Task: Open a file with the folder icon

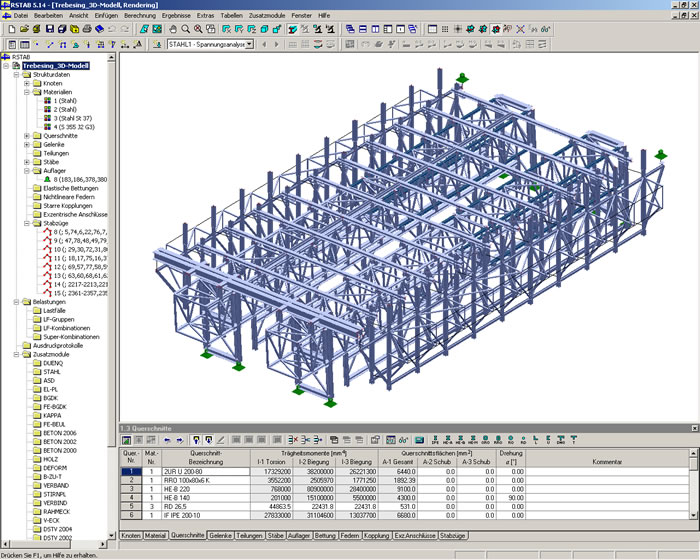Action: 24,29
